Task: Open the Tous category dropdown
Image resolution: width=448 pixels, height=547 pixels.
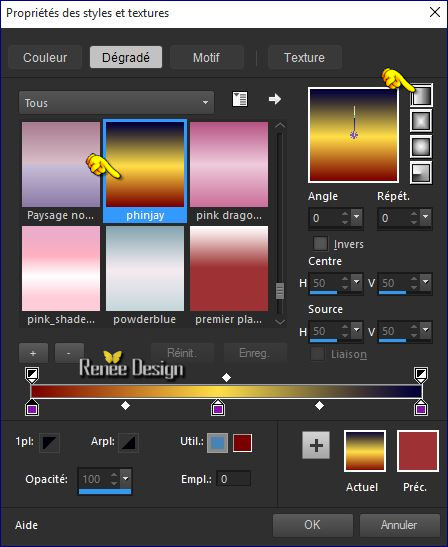Action: 117,103
